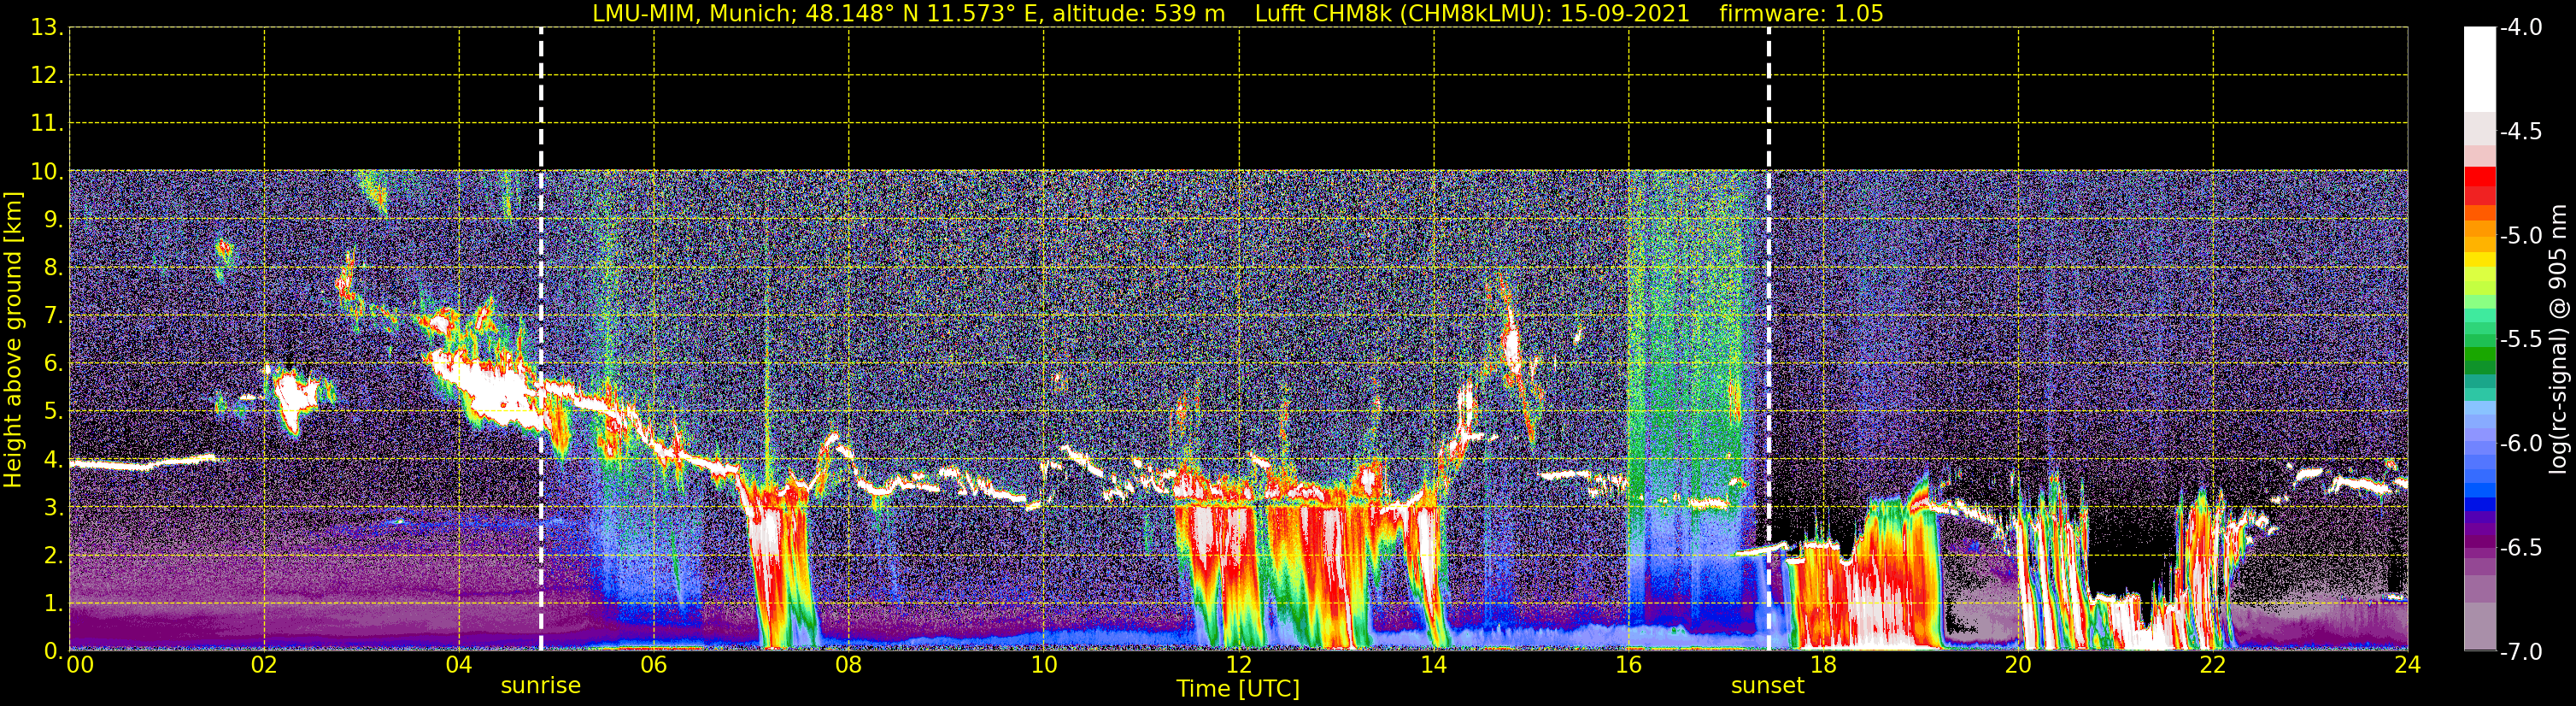The height and width of the screenshot is (706, 2576).
Task: Click the '5.' height axis tick label
Action: [x=53, y=412]
